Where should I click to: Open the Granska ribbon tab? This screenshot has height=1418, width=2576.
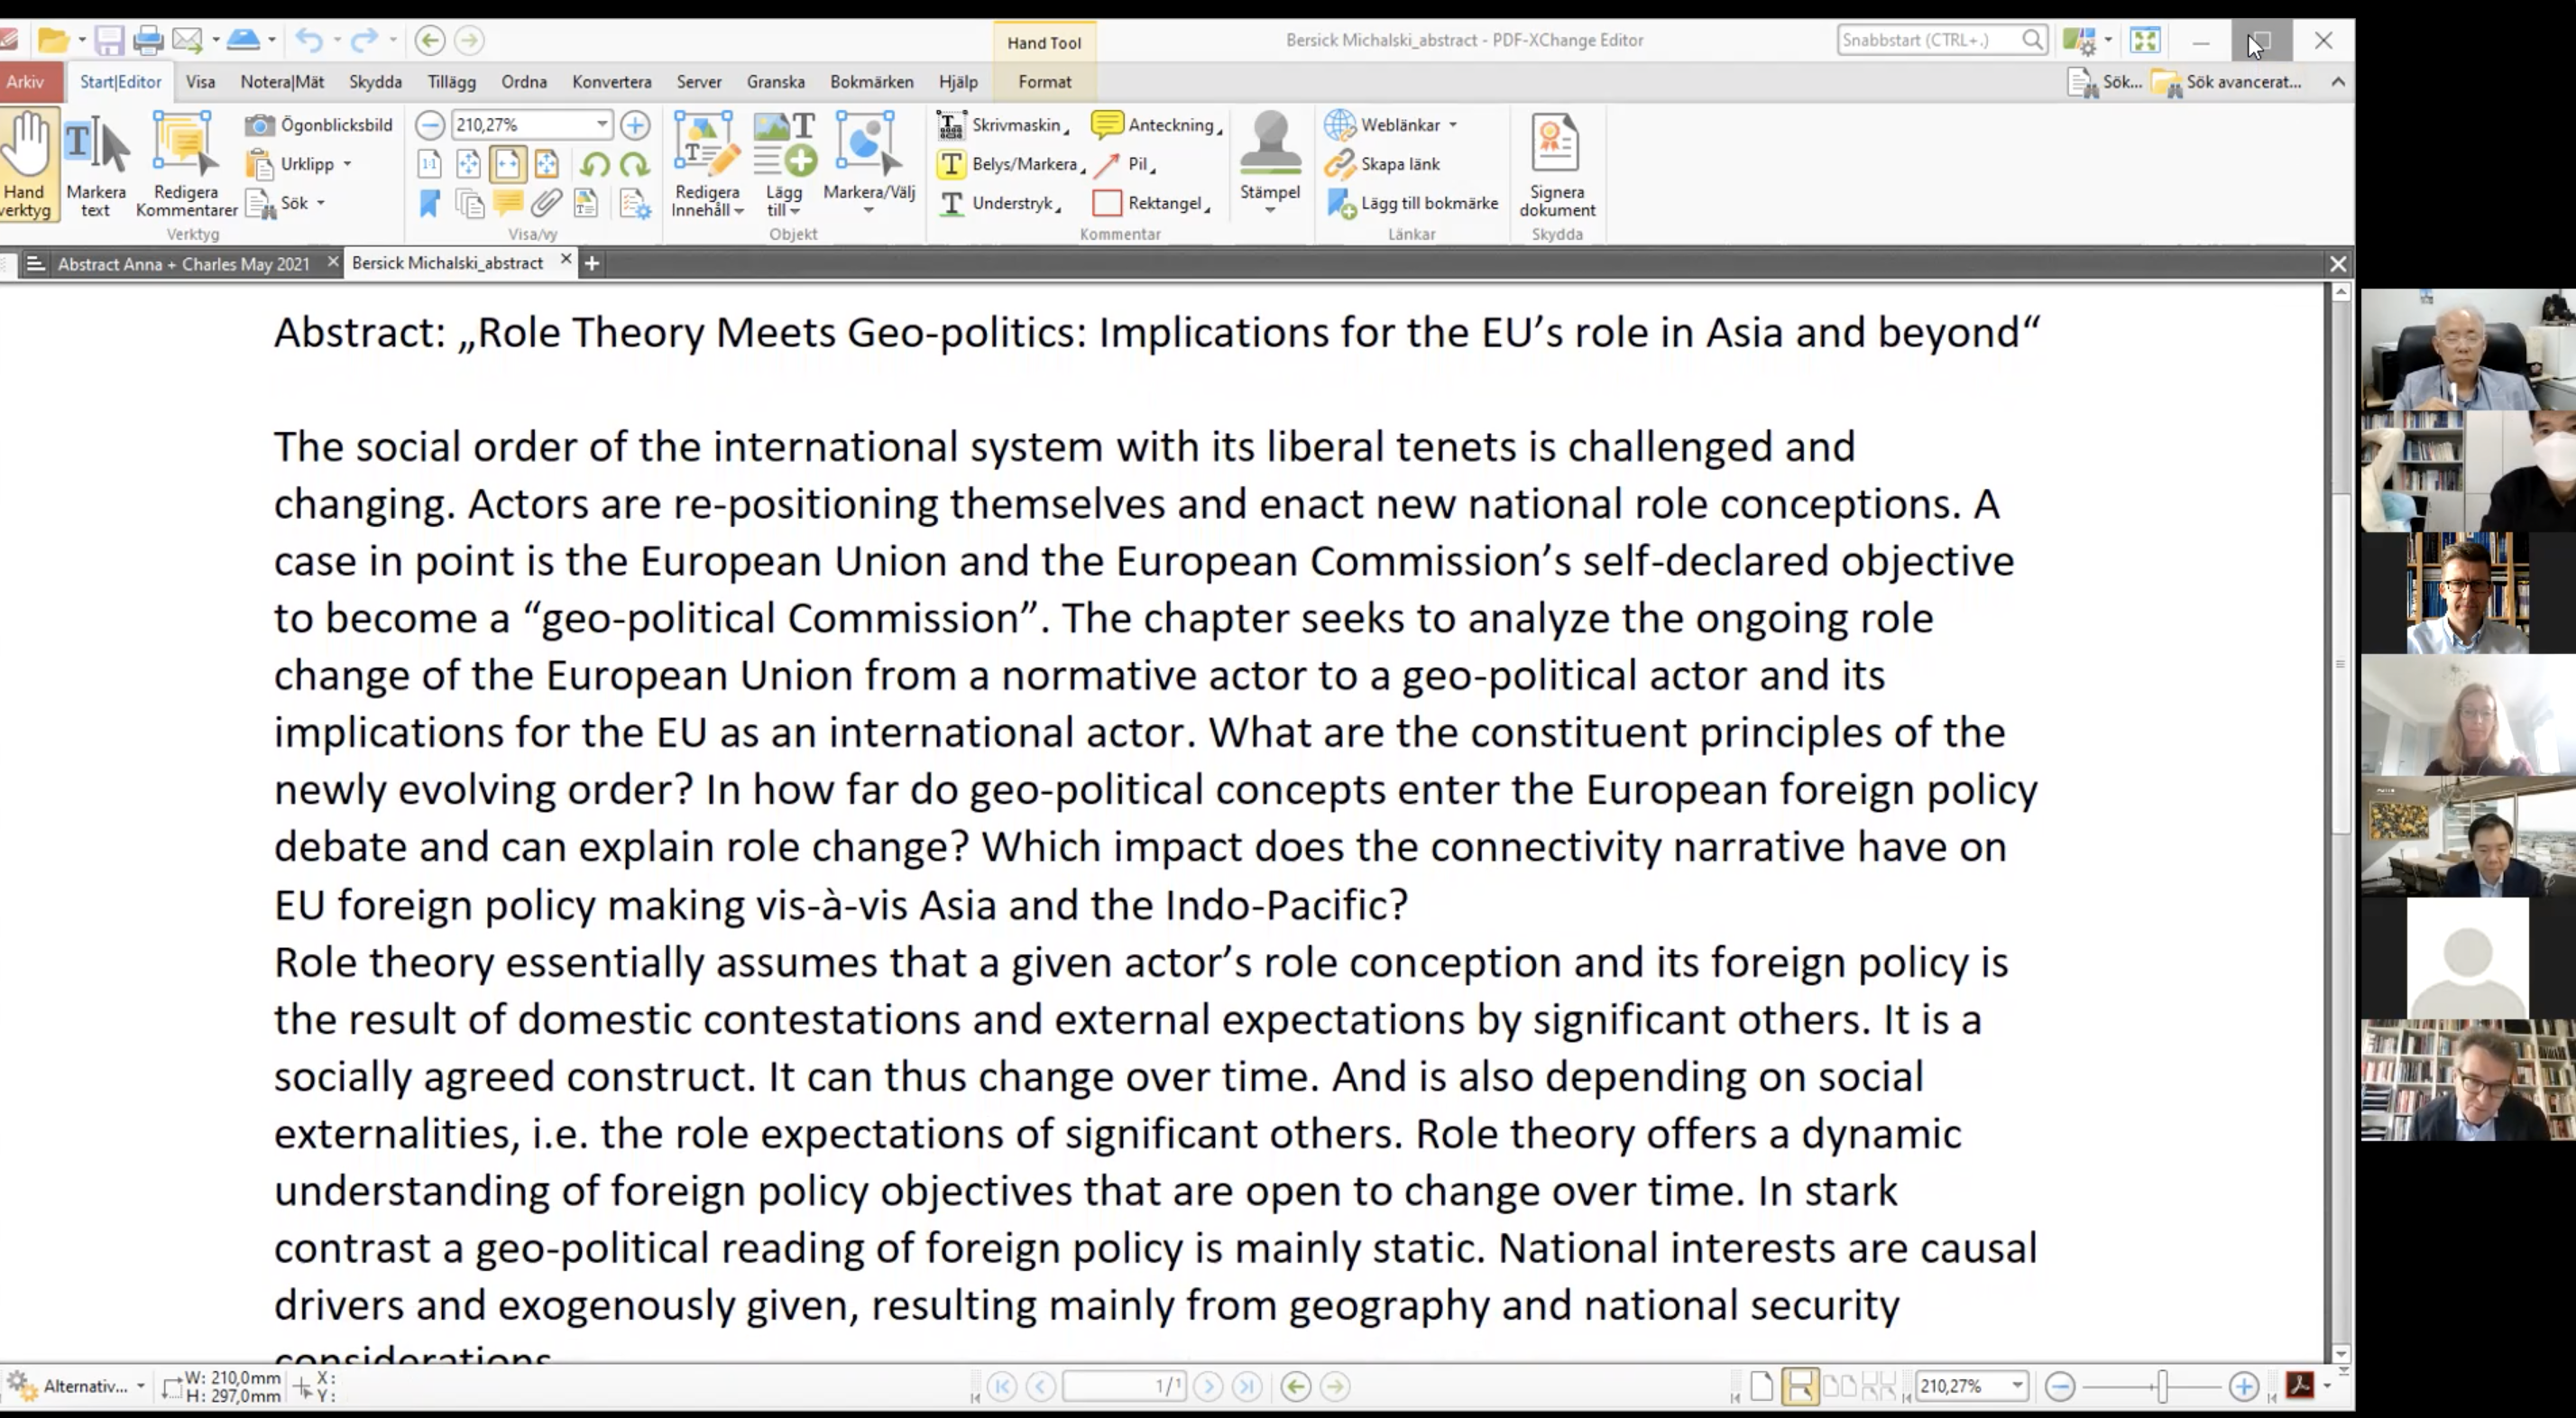[775, 82]
